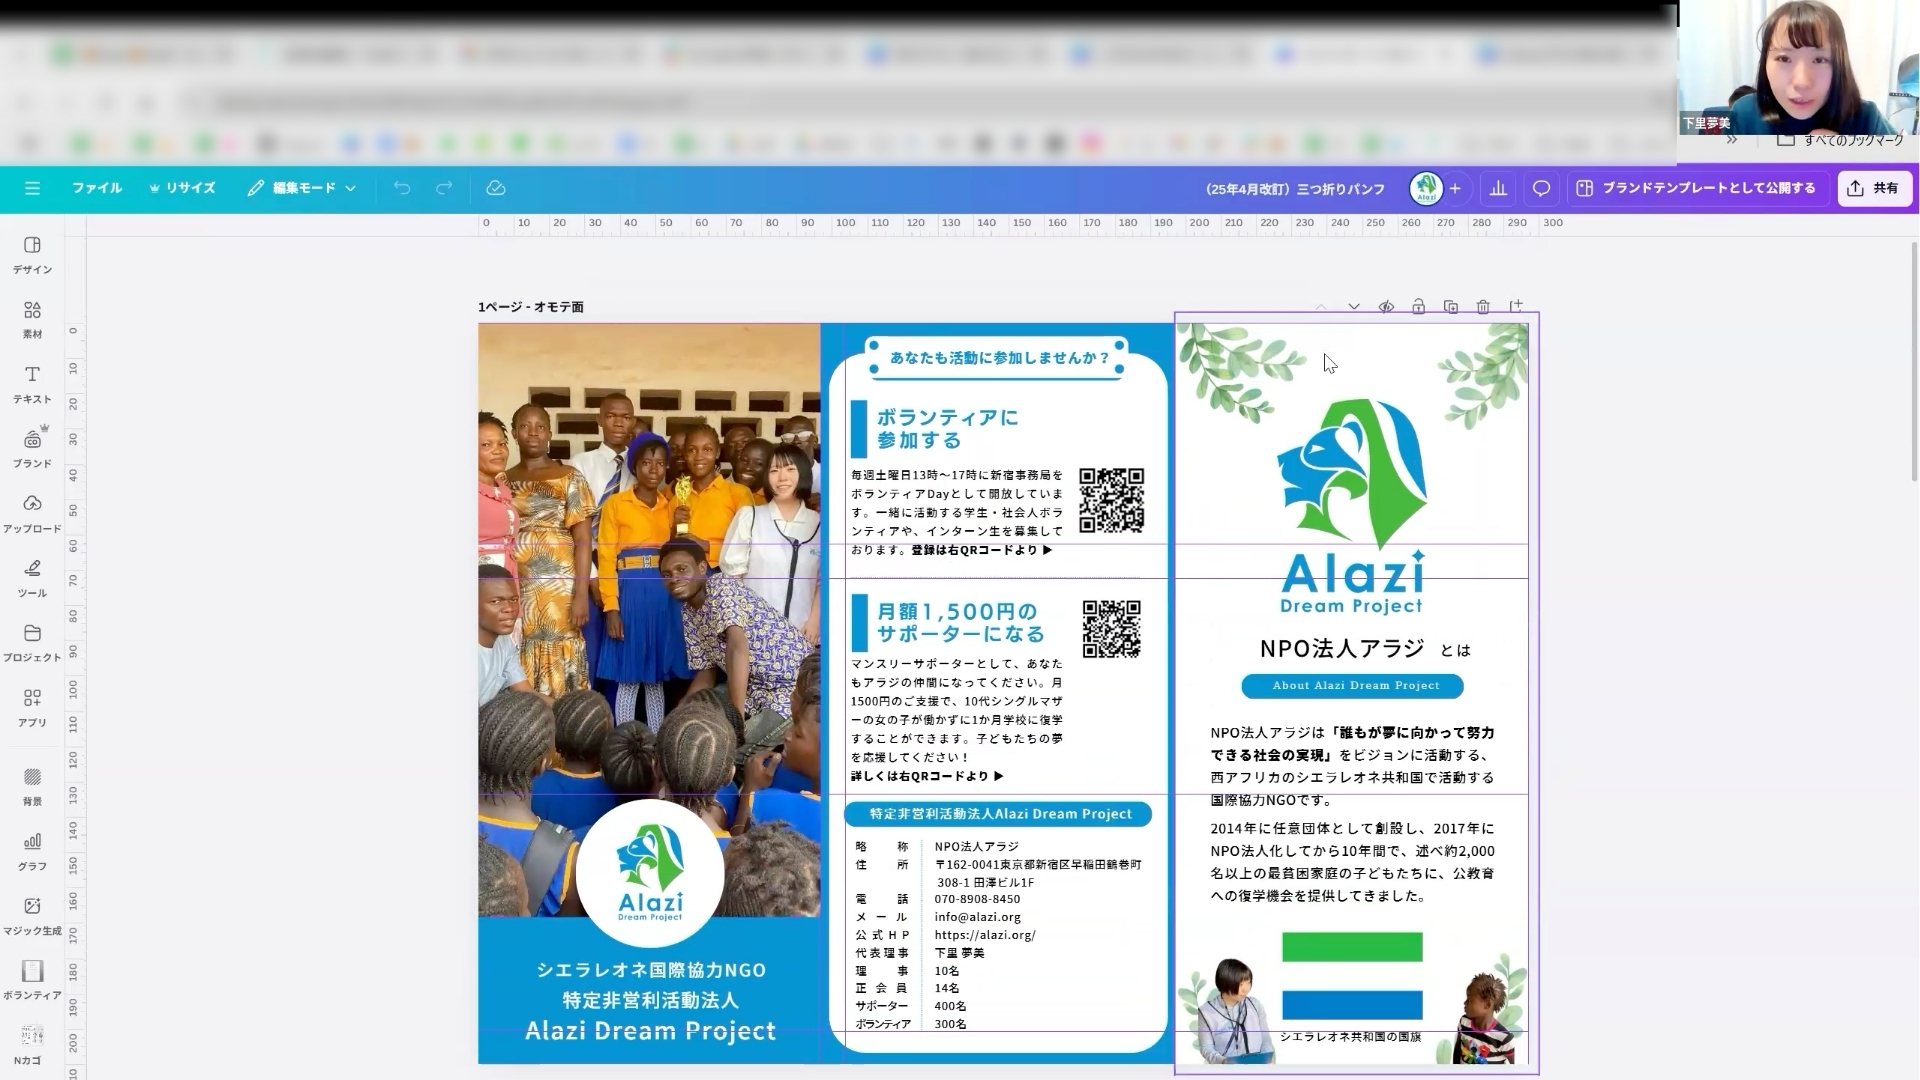
Task: Select the volunteer QR code
Action: [x=1111, y=500]
